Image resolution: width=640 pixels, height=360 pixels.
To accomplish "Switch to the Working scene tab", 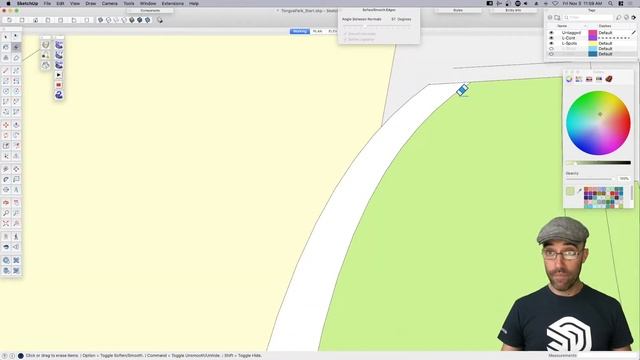I will pos(300,31).
